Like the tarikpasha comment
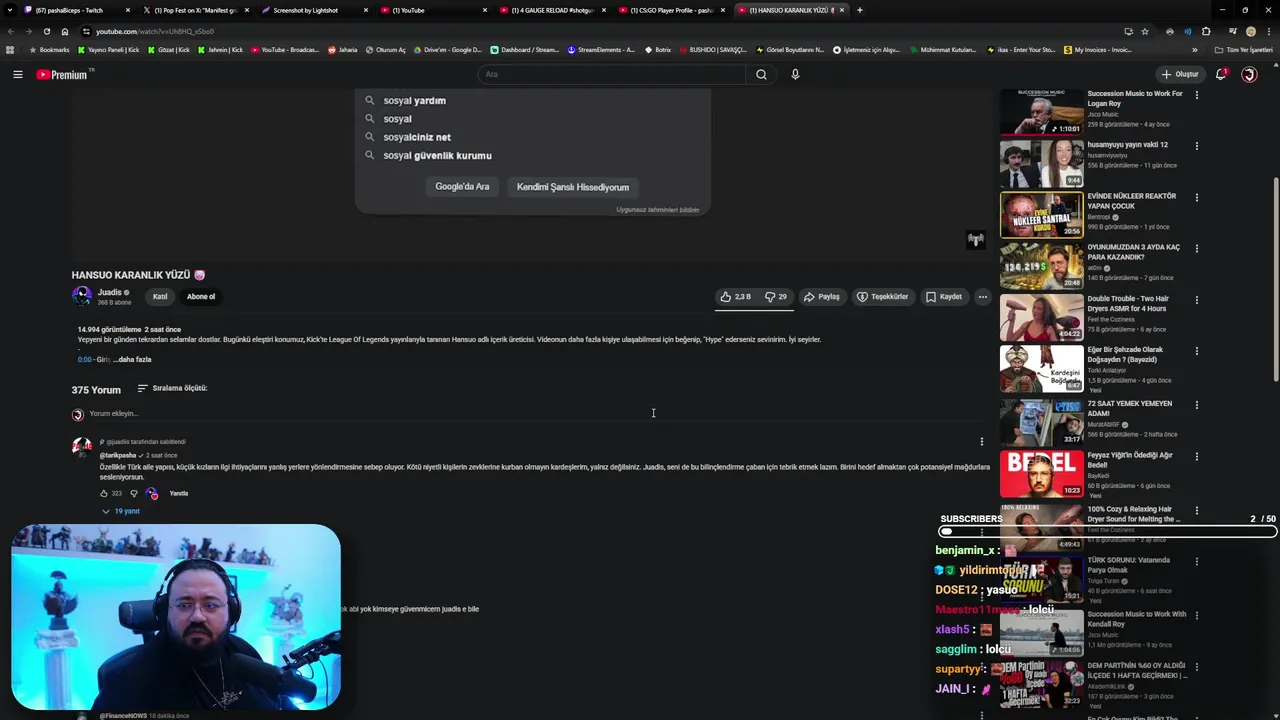This screenshot has width=1280, height=720. pyautogui.click(x=104, y=493)
